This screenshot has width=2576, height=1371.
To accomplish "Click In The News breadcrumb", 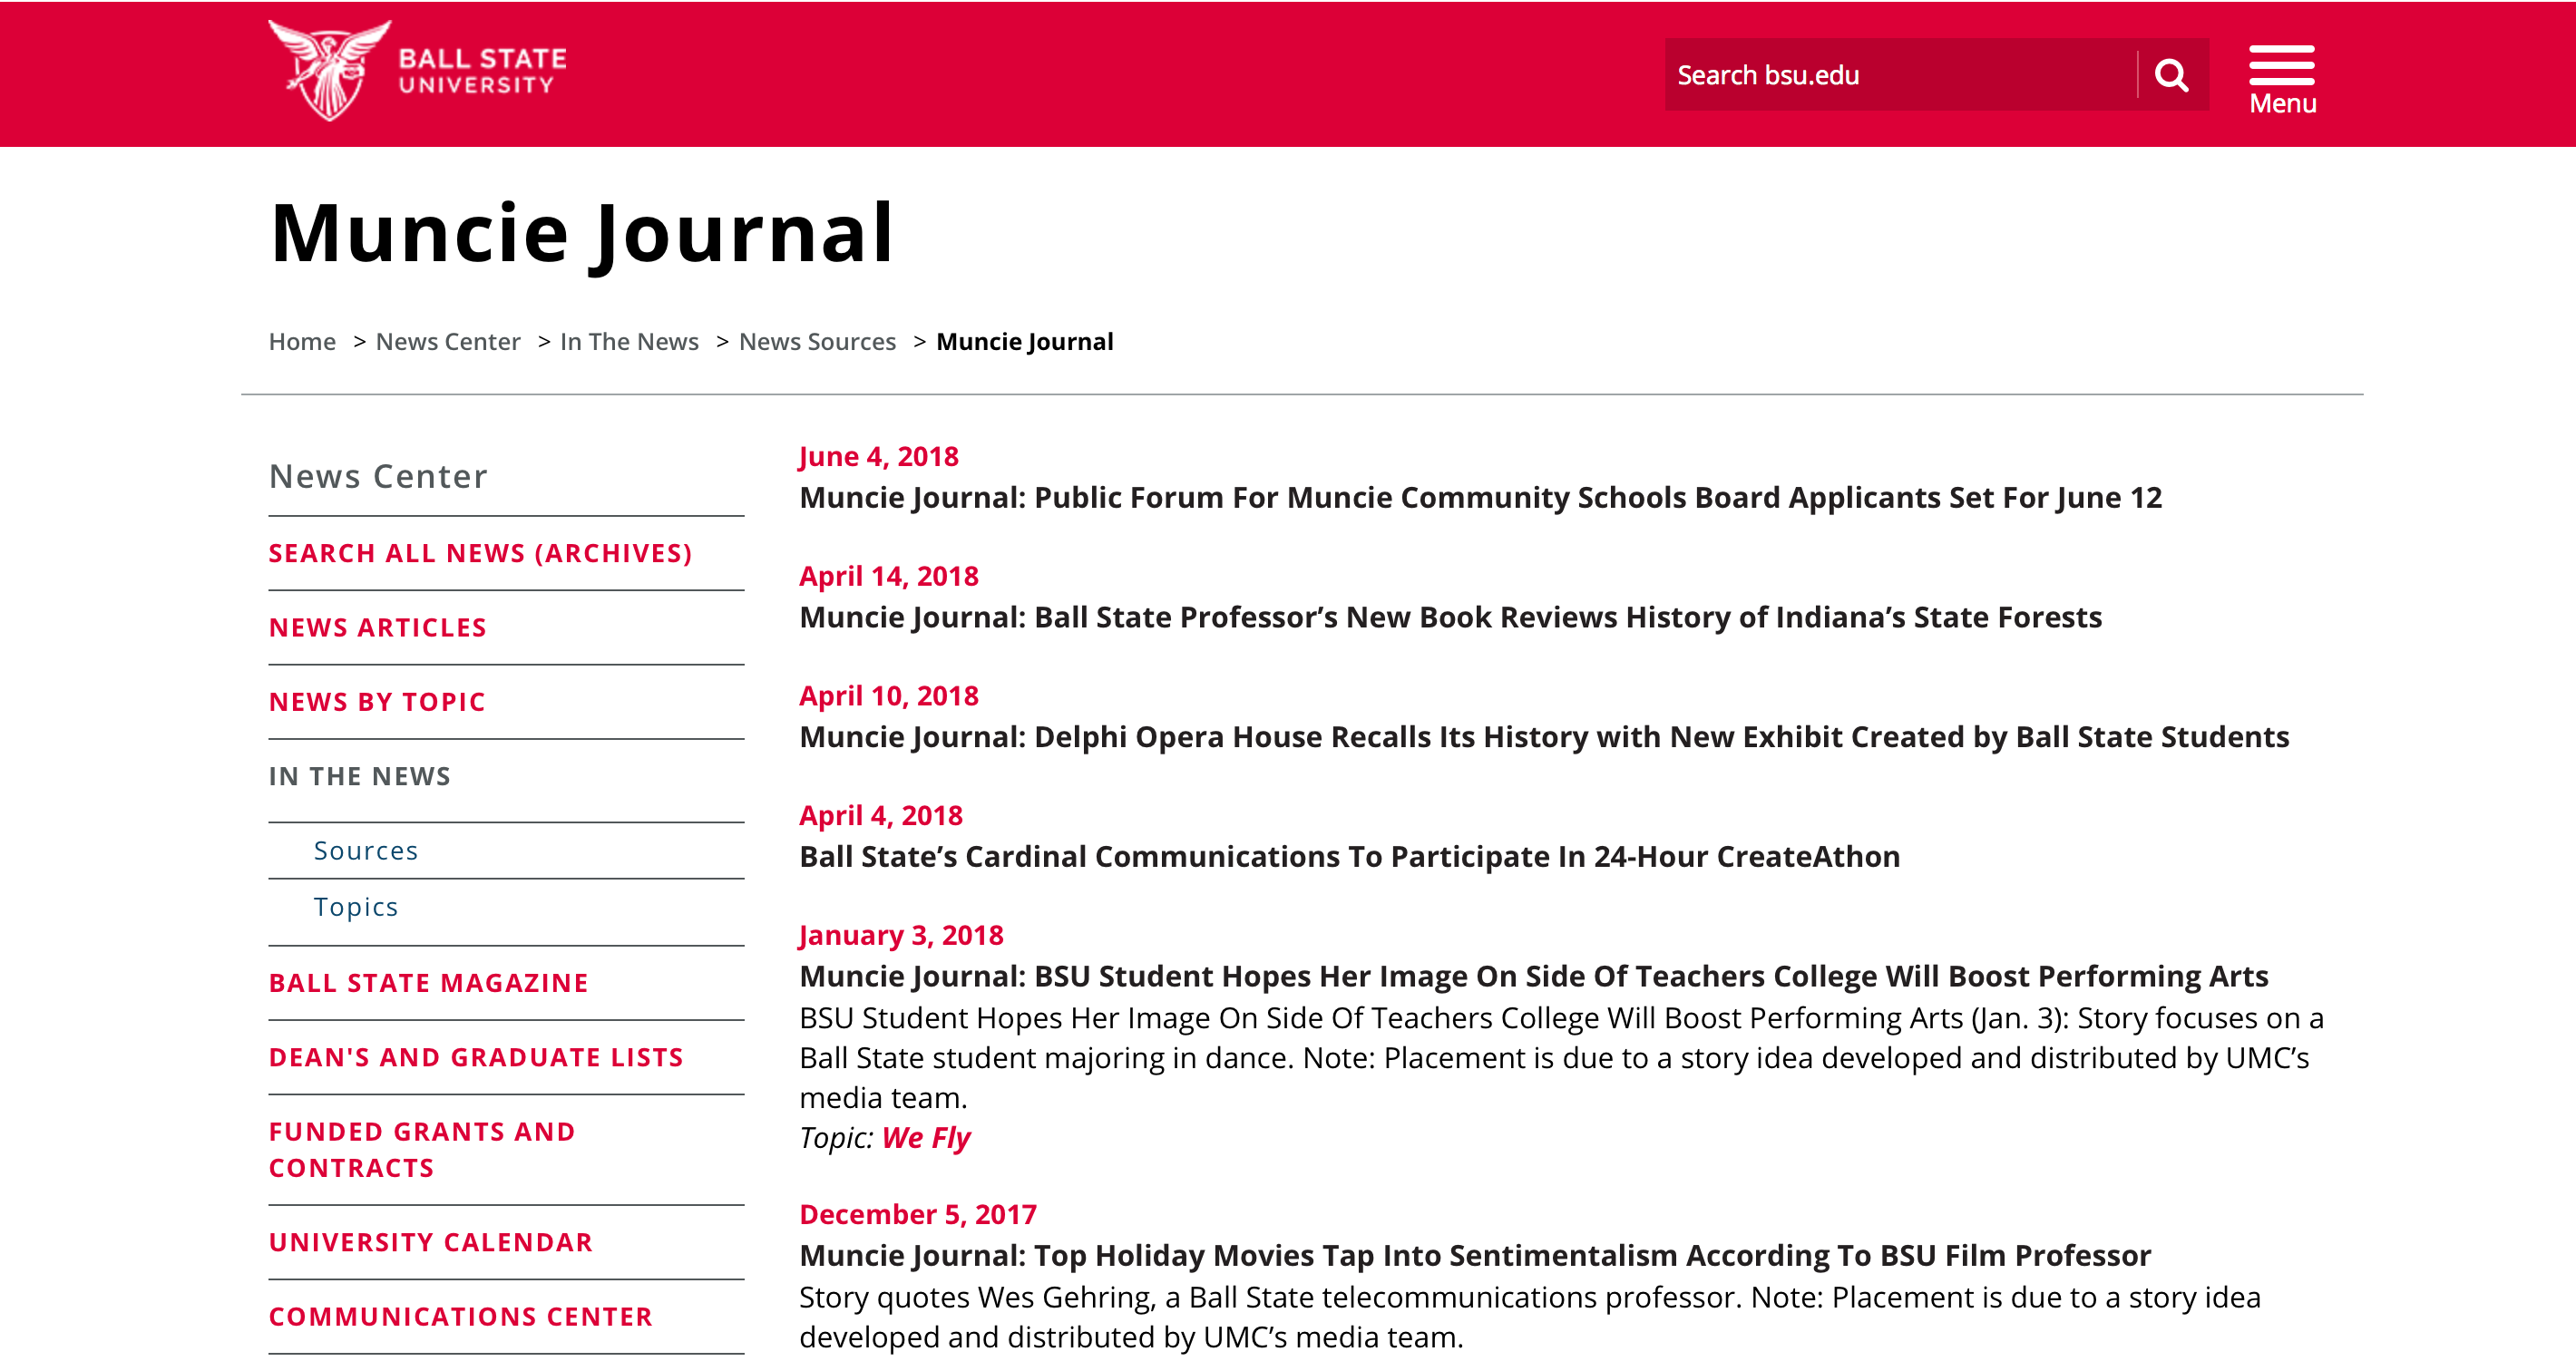I will 629,342.
